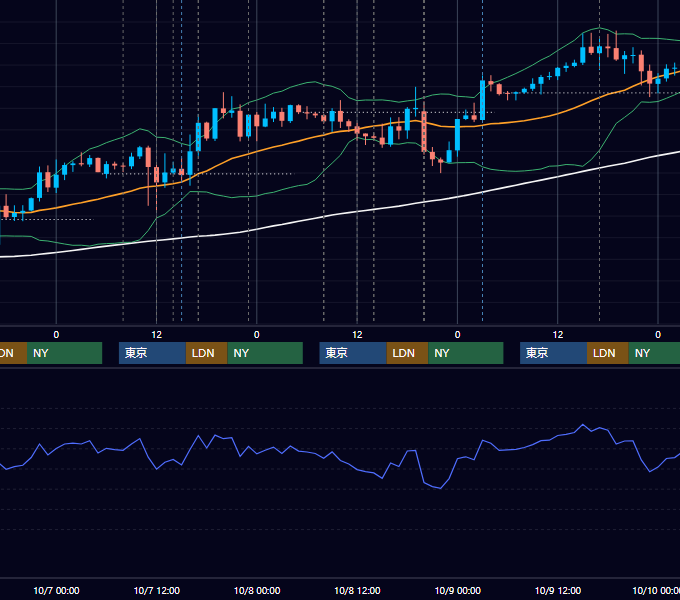Click the hour label 12 above 10/9 12:00

558,335
